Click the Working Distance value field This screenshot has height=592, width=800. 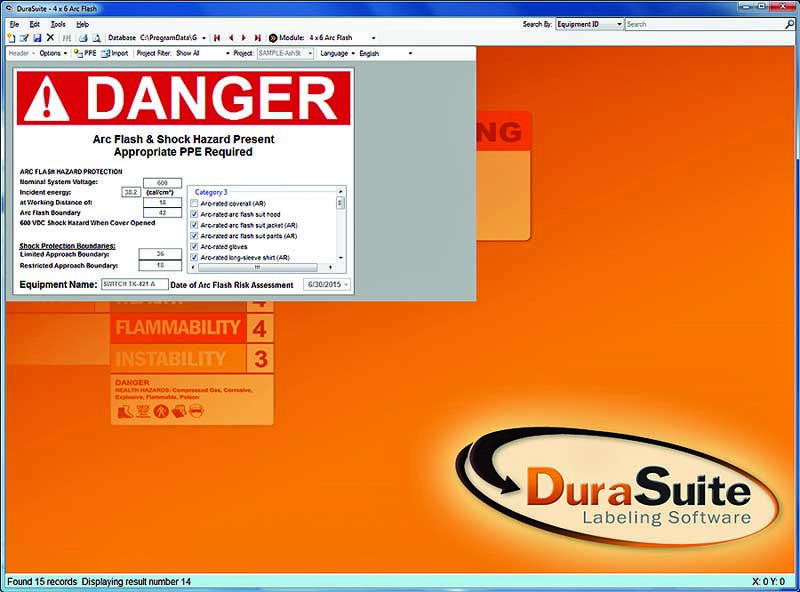(162, 203)
